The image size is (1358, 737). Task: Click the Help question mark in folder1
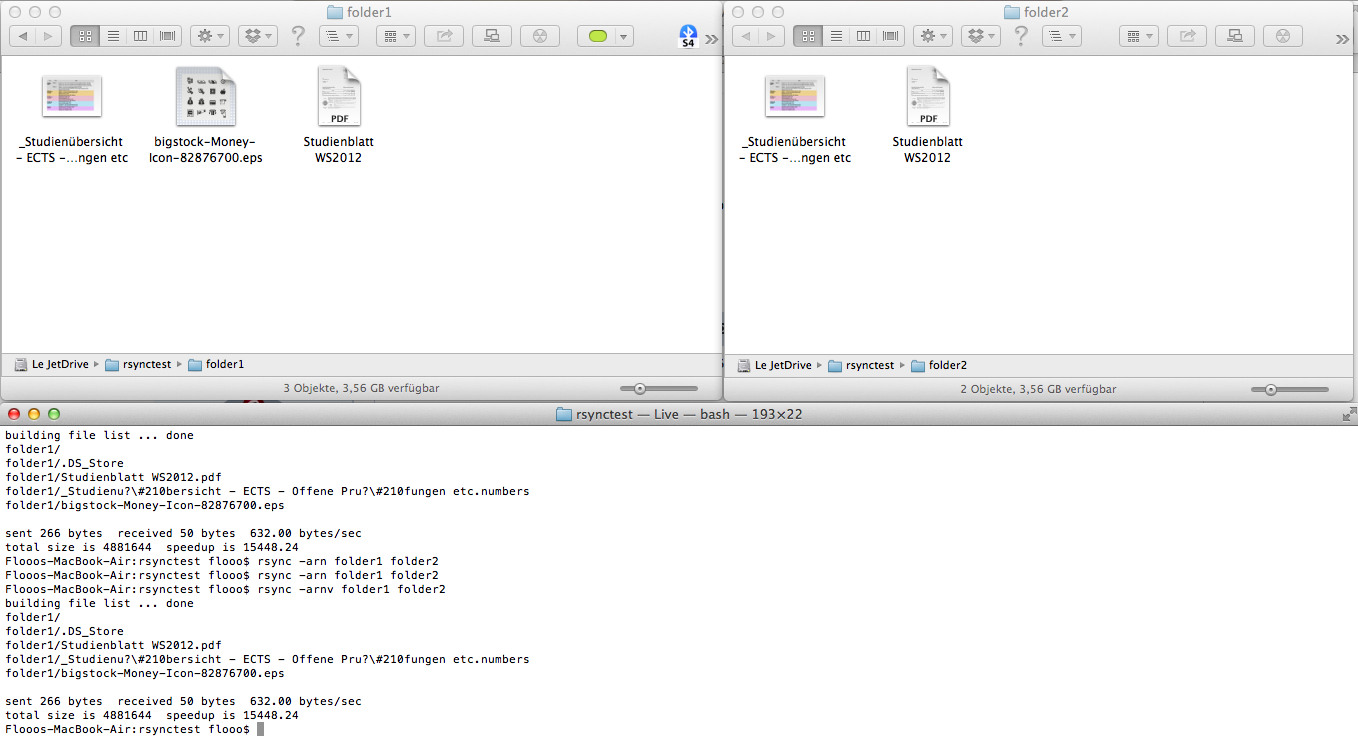point(298,36)
